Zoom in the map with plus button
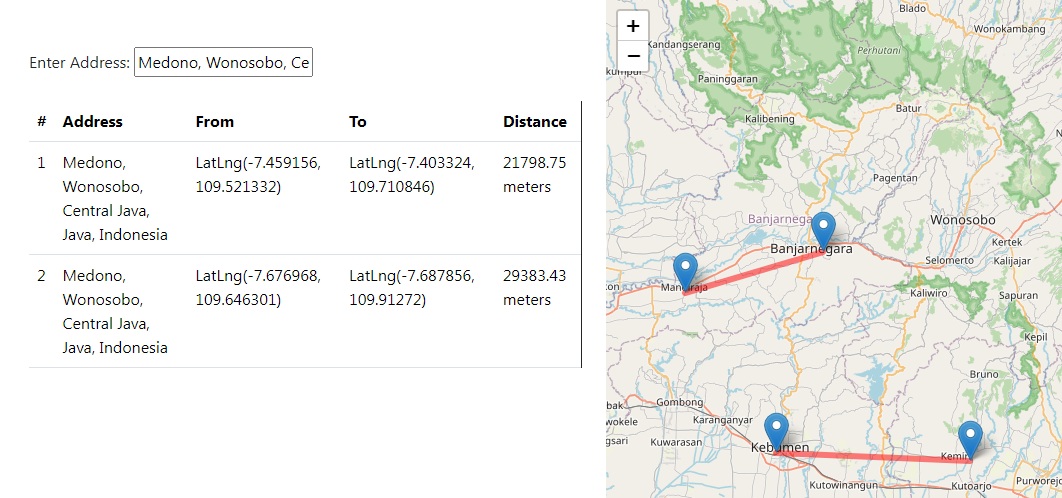 point(633,26)
